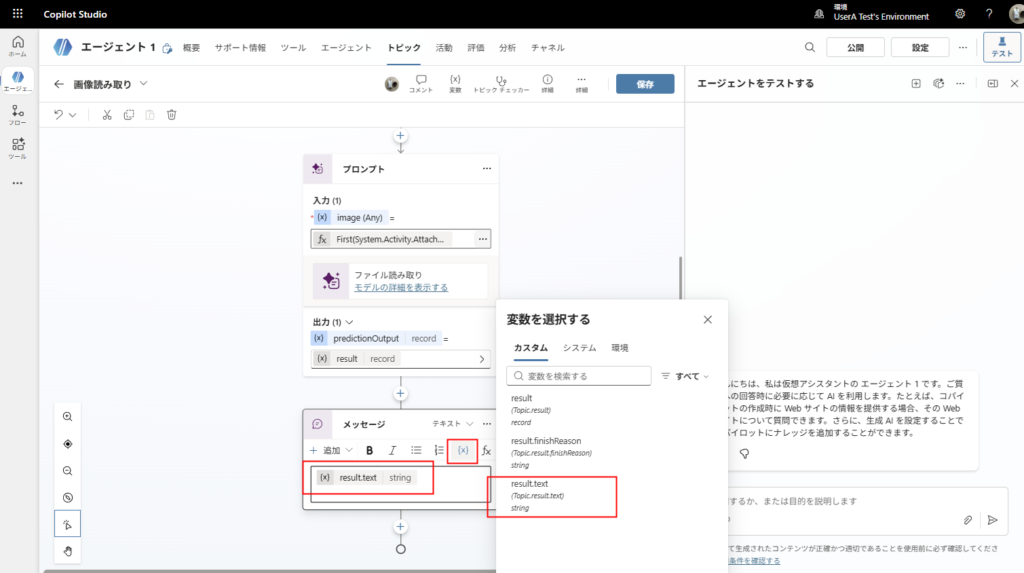The height and width of the screenshot is (573, 1024).
Task: Switch to the ツール tab
Action: point(293,48)
